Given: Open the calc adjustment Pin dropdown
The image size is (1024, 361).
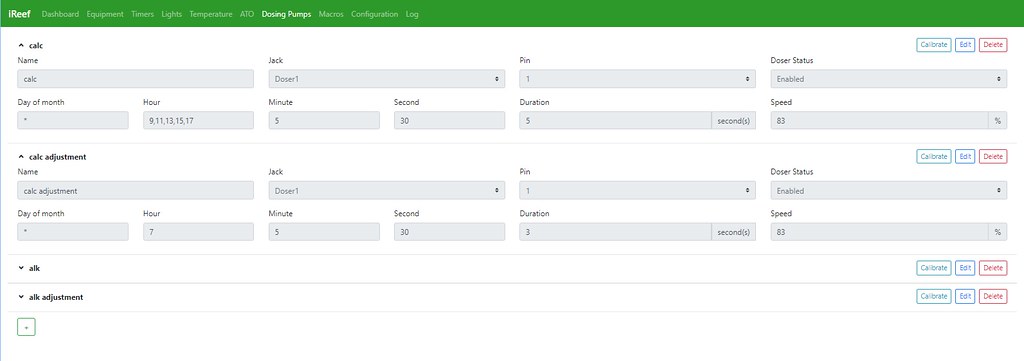Looking at the screenshot, I should (637, 191).
